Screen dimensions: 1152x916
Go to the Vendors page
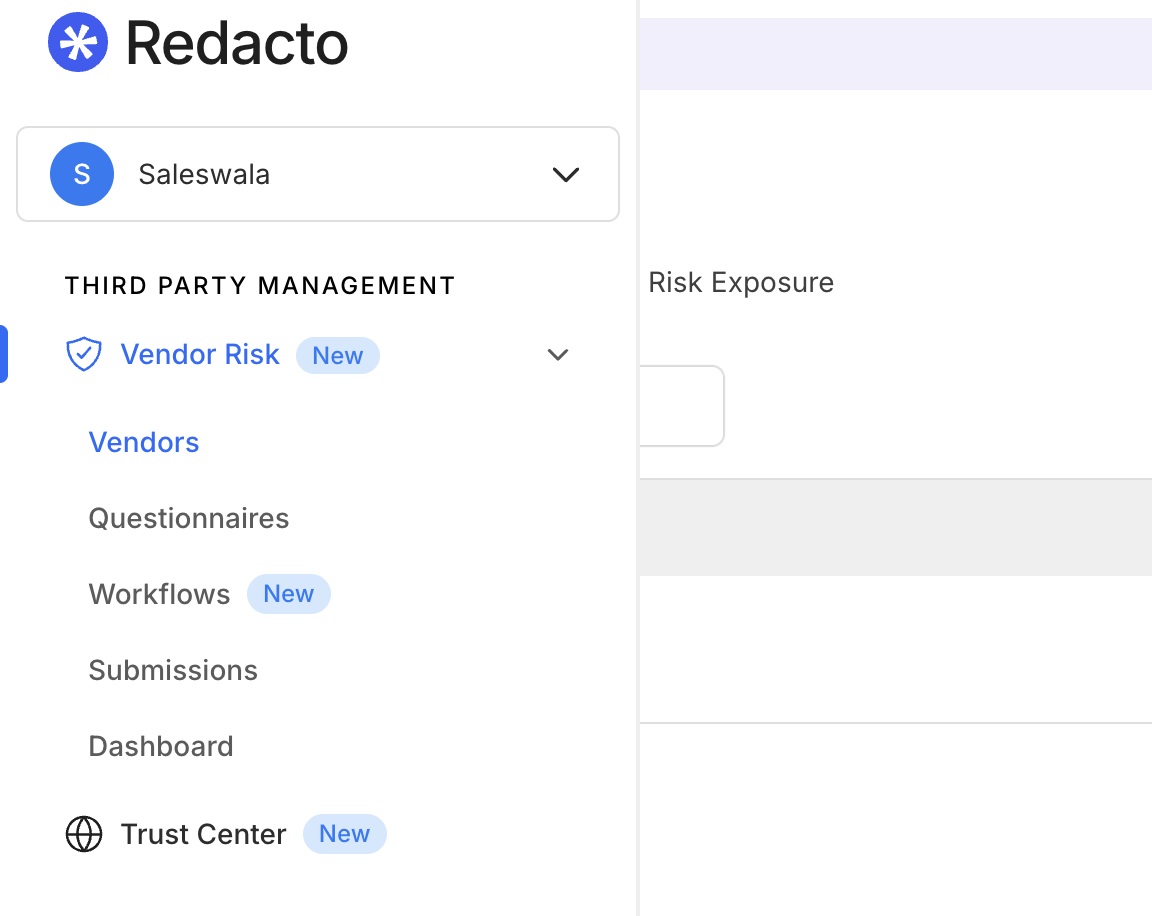pyautogui.click(x=144, y=442)
